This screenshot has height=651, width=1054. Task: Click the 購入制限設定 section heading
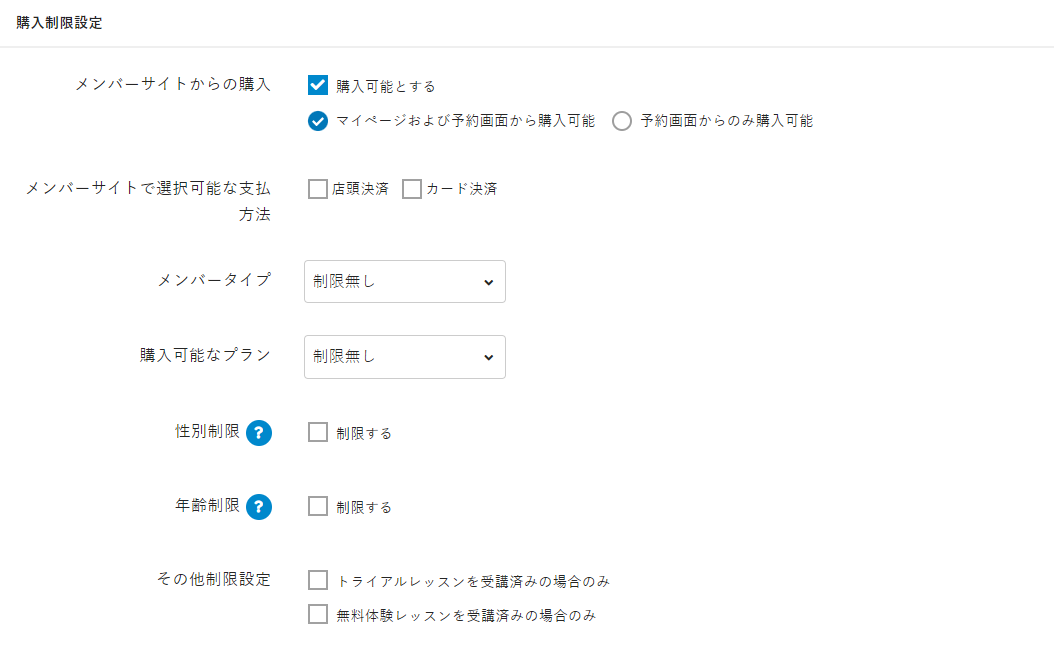point(59,23)
